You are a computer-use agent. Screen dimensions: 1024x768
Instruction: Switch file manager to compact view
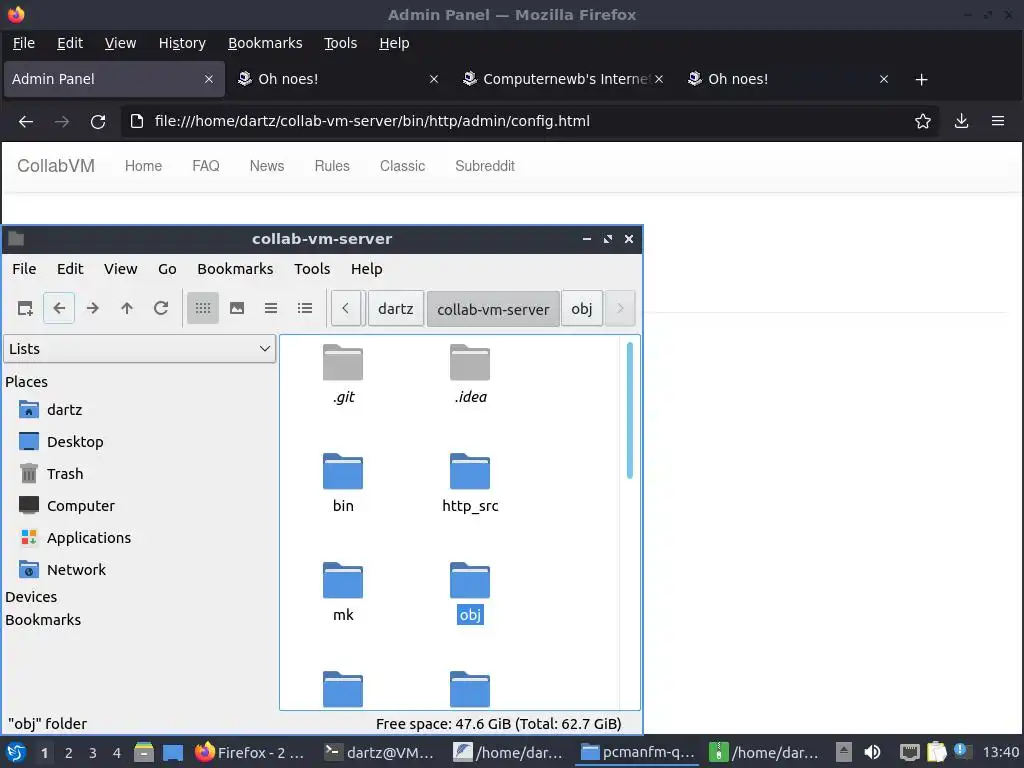click(270, 308)
